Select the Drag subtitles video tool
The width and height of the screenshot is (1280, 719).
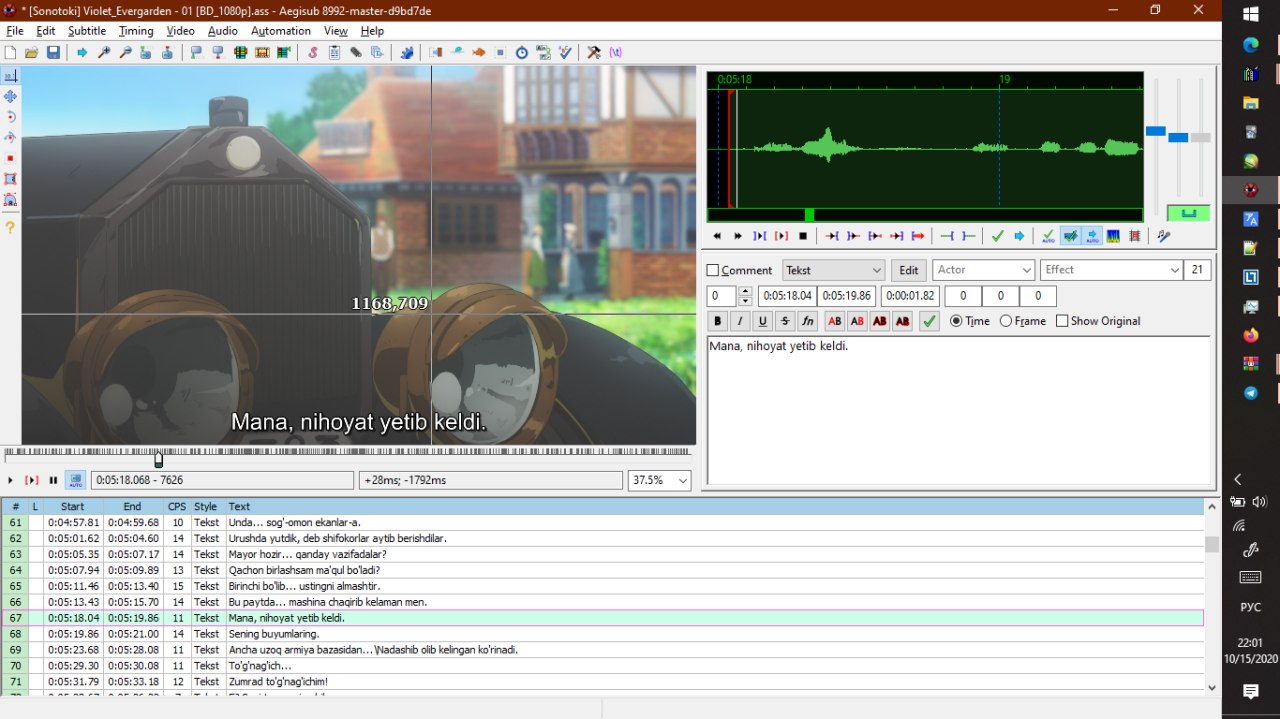[10, 96]
